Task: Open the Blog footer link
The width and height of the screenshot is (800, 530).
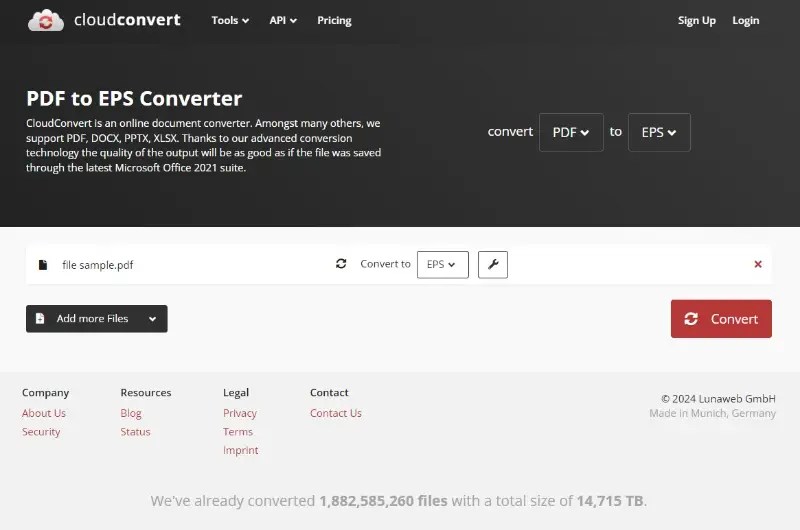Action: pyautogui.click(x=131, y=413)
